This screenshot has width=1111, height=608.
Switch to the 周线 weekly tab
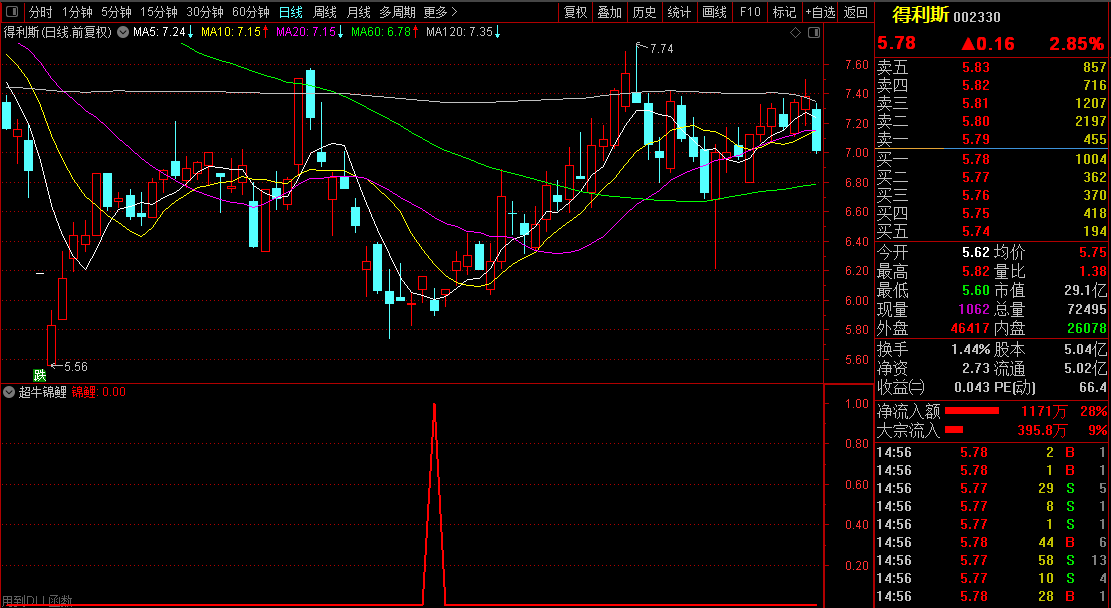(x=325, y=12)
